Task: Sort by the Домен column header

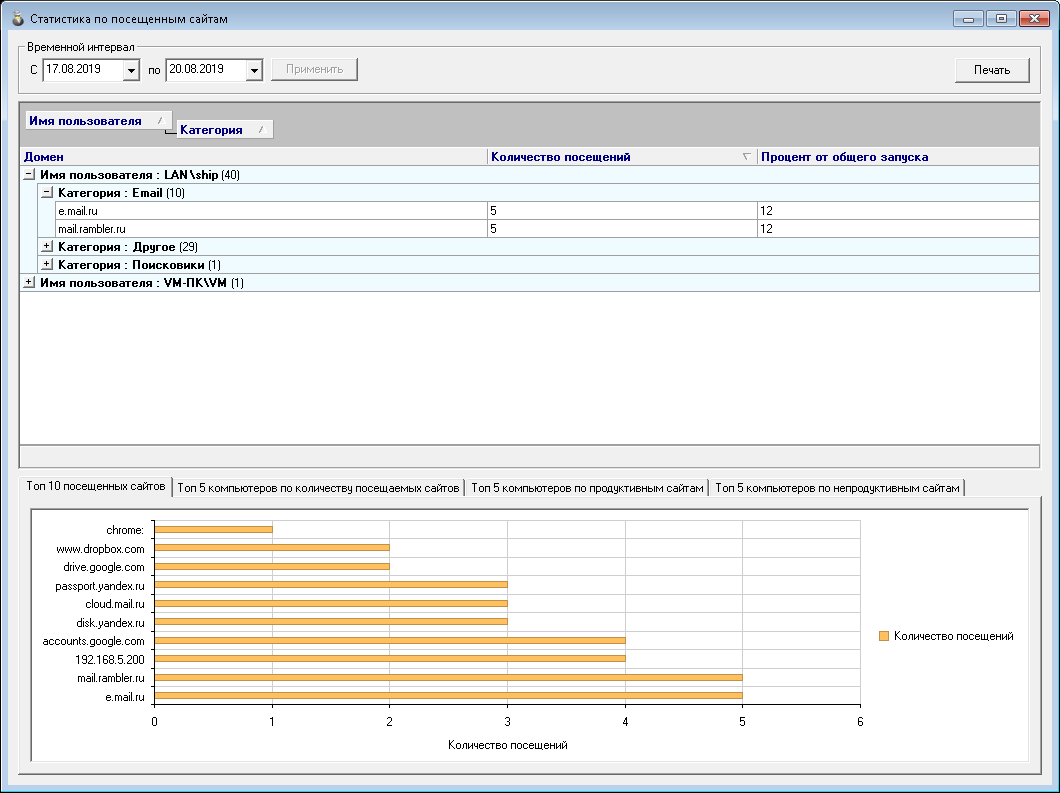Action: pyautogui.click(x=250, y=157)
